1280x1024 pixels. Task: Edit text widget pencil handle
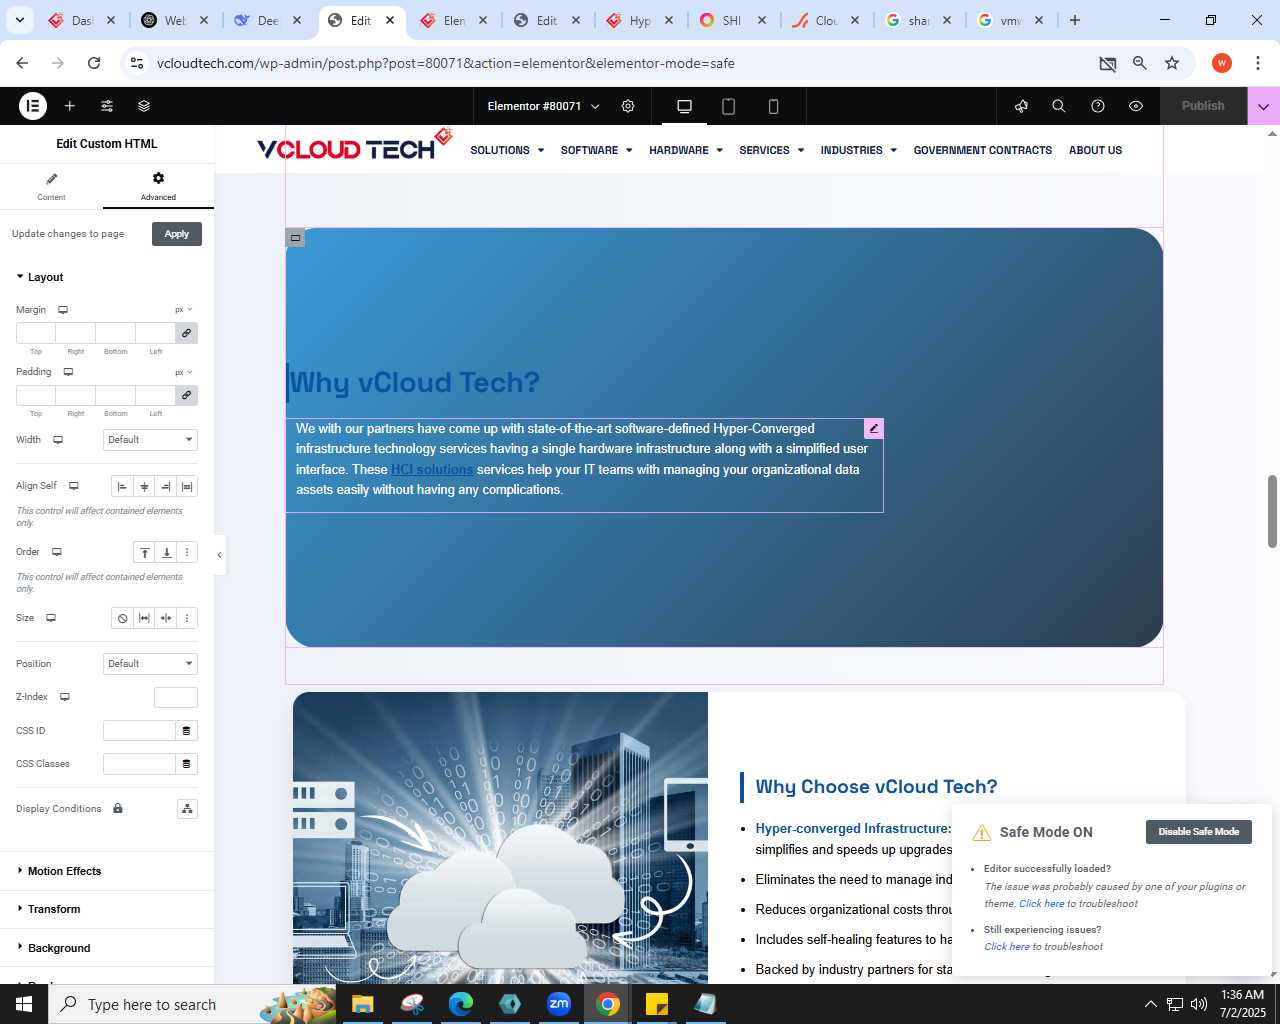click(874, 429)
